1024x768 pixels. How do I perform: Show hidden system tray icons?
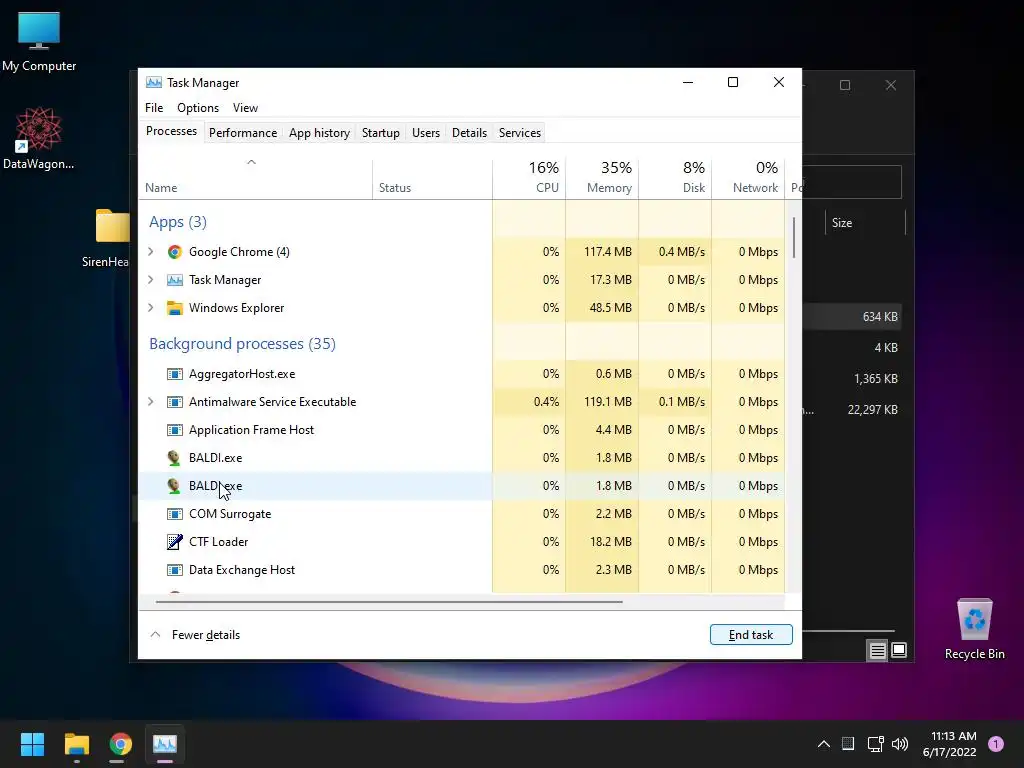click(x=824, y=744)
